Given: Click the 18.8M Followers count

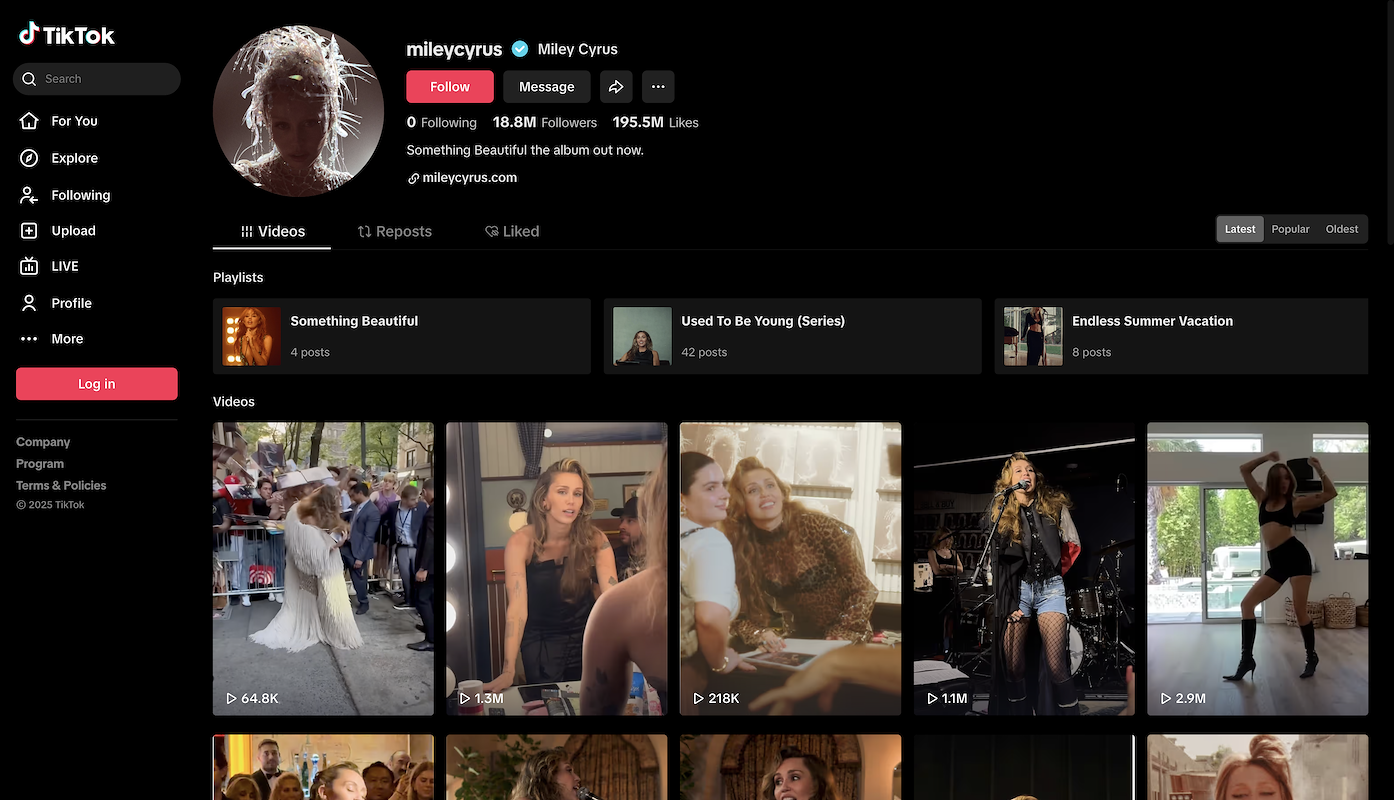Looking at the screenshot, I should (545, 122).
